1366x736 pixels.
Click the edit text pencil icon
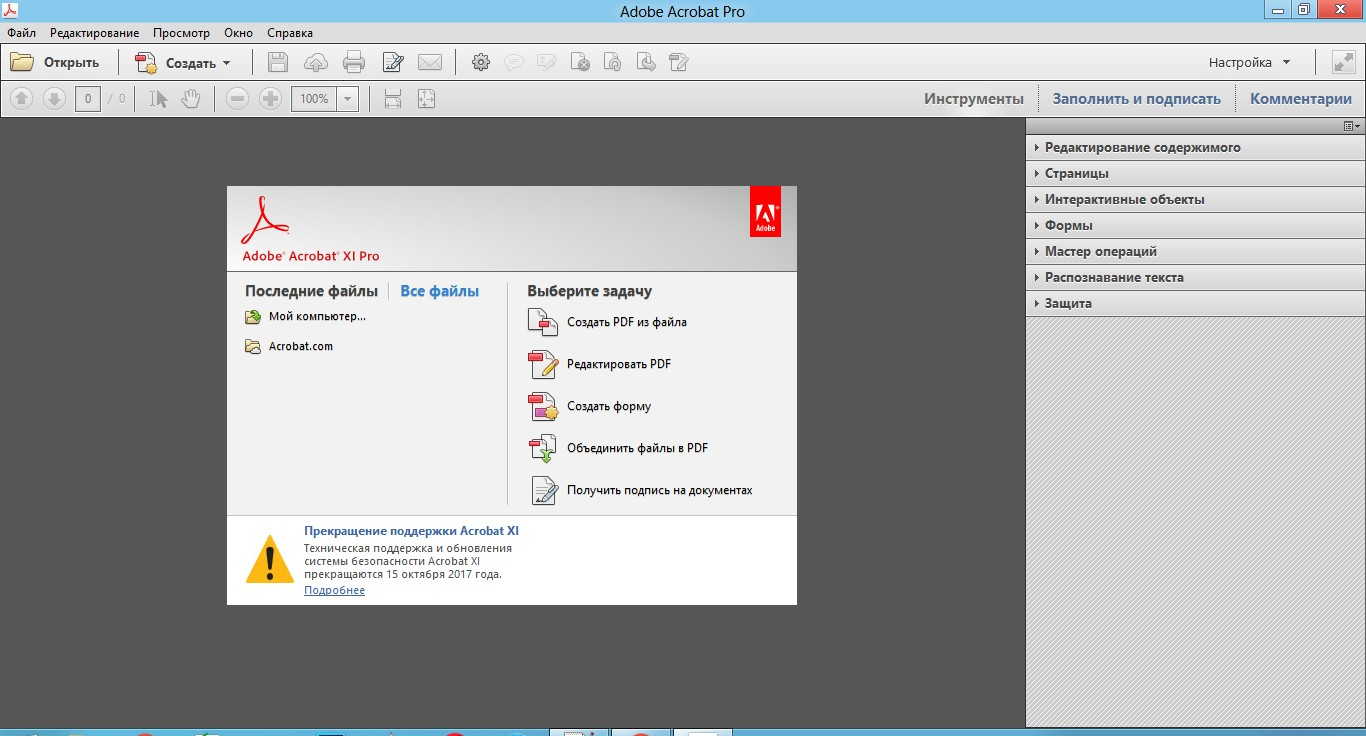(x=393, y=62)
